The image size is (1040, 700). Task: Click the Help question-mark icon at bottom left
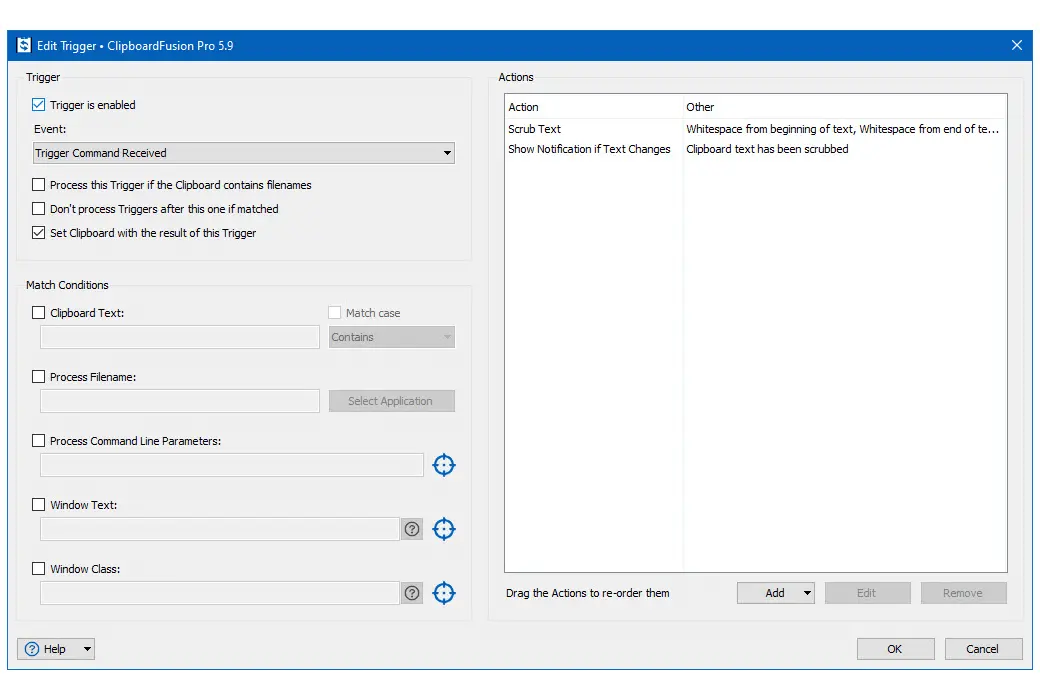(32, 649)
